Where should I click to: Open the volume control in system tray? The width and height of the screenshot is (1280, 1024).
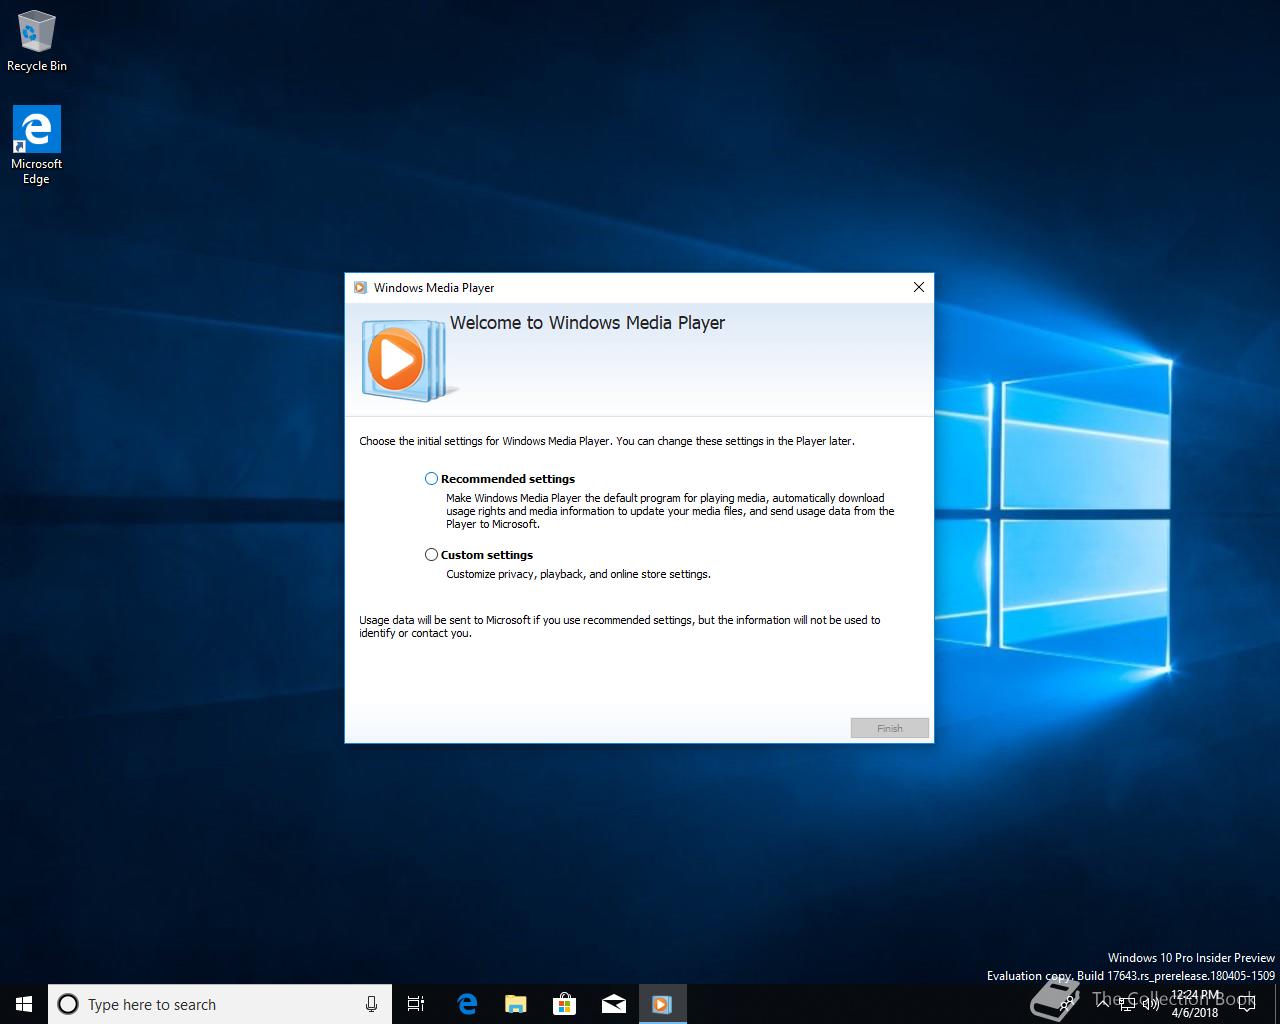1149,1004
